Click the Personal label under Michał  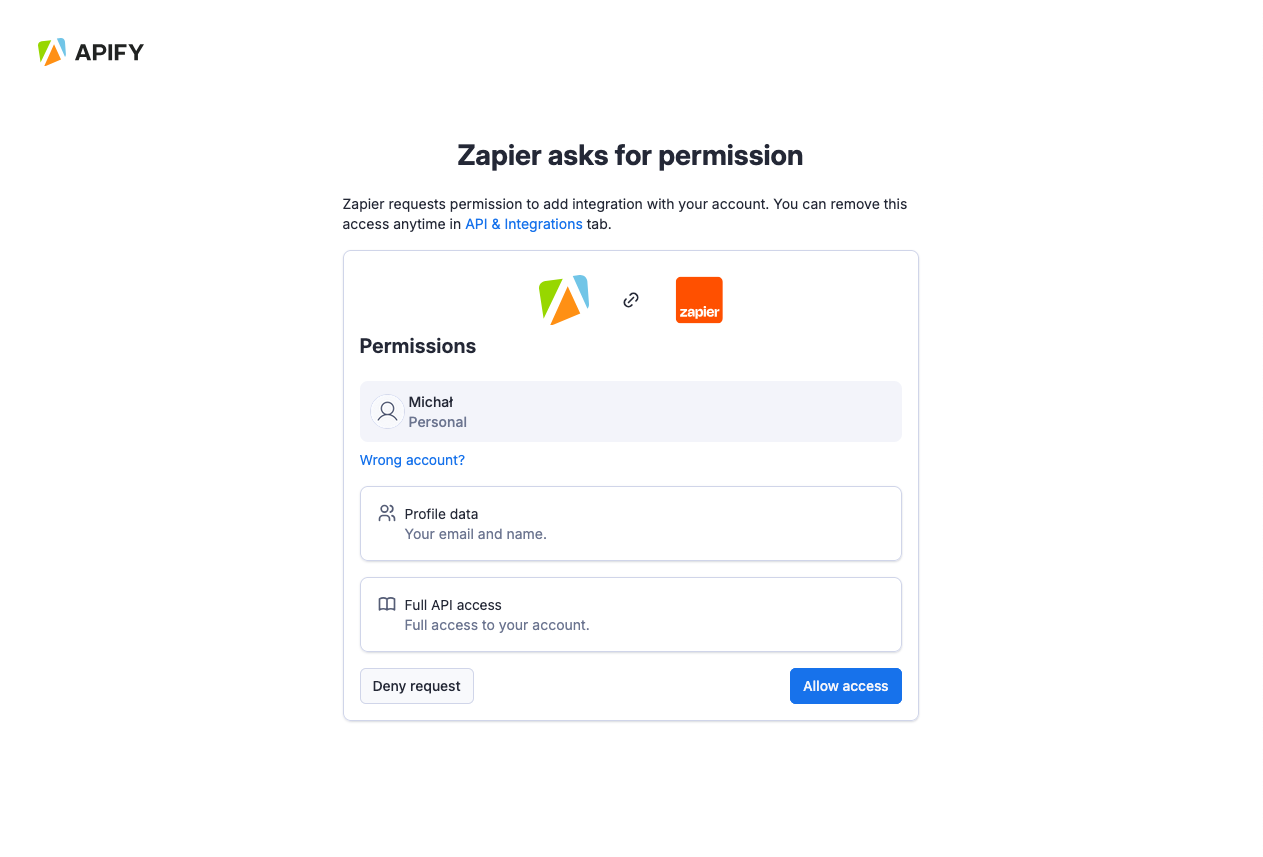436,422
